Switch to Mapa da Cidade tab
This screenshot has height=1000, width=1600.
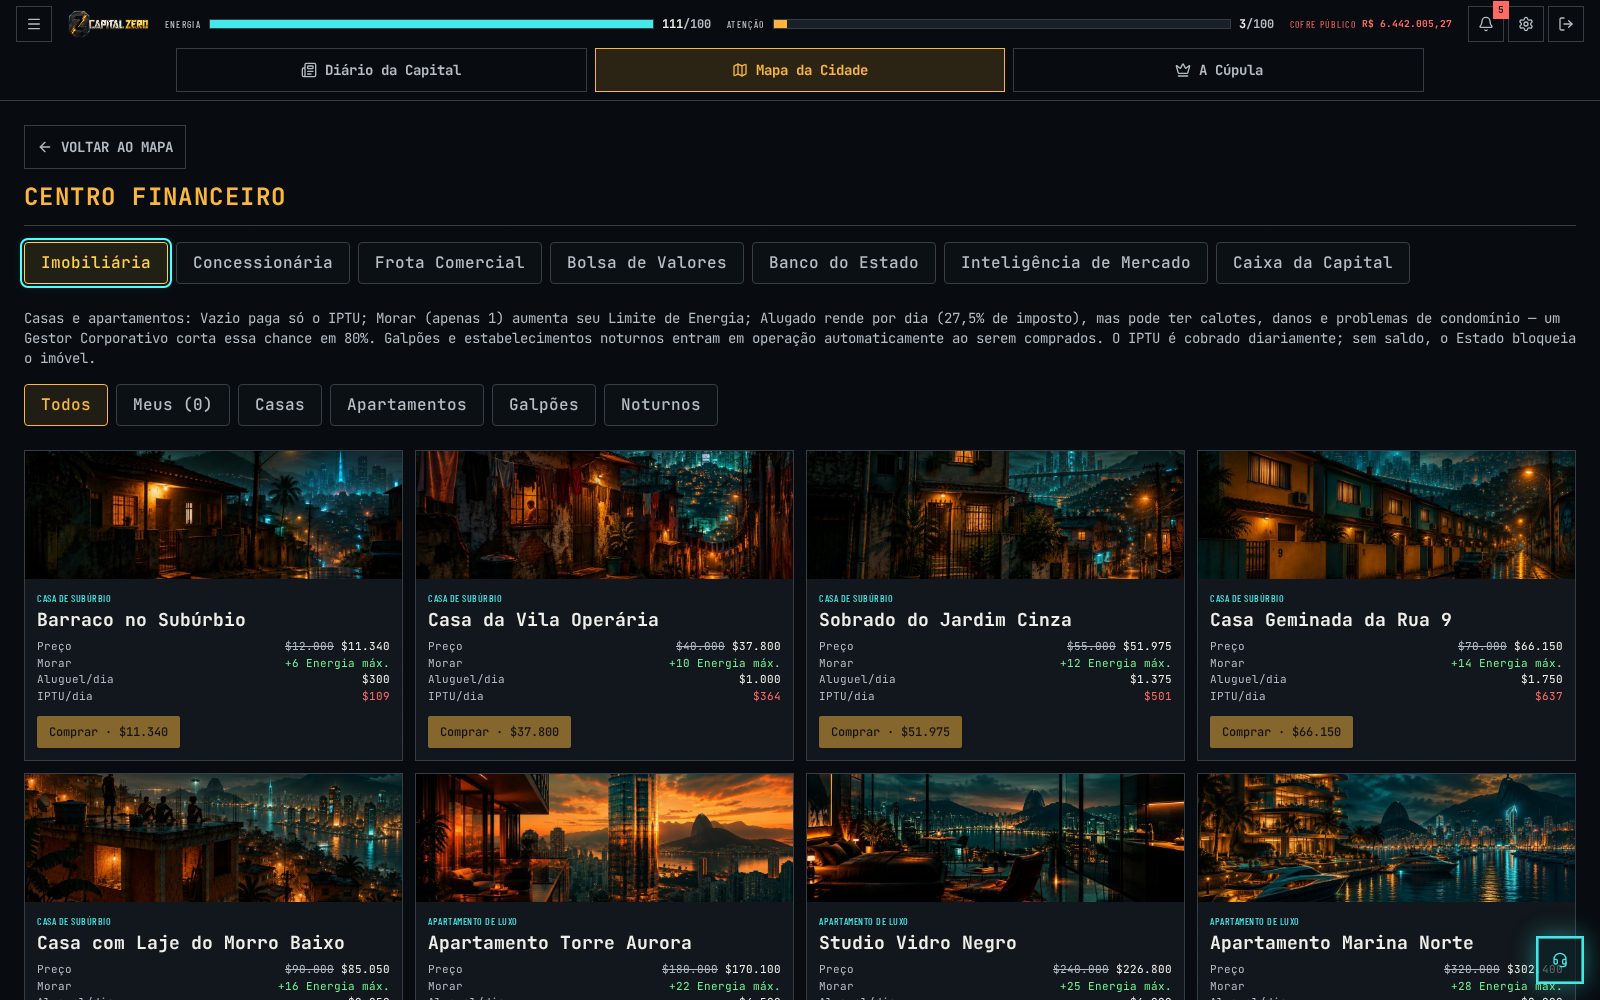[x=800, y=70]
